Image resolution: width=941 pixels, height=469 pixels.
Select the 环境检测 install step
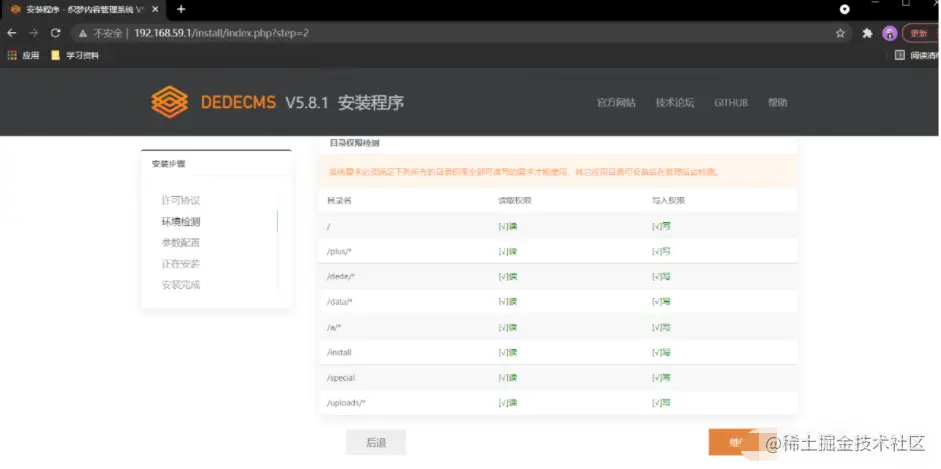pyautogui.click(x=181, y=221)
